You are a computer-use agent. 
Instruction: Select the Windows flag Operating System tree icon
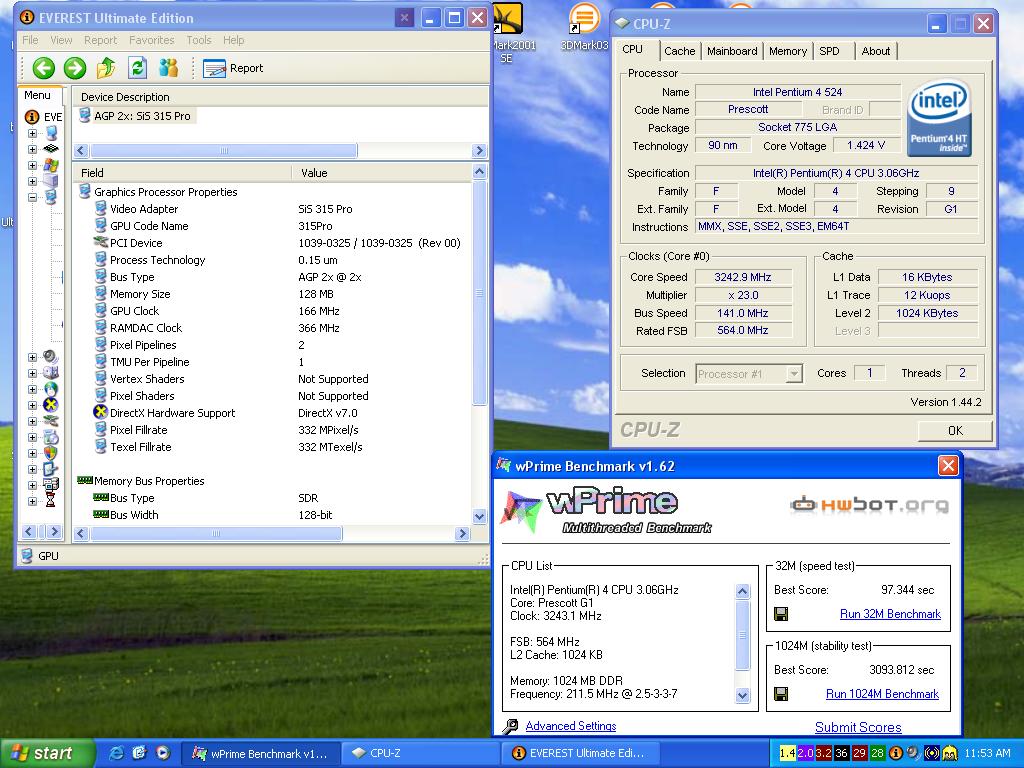[x=51, y=165]
